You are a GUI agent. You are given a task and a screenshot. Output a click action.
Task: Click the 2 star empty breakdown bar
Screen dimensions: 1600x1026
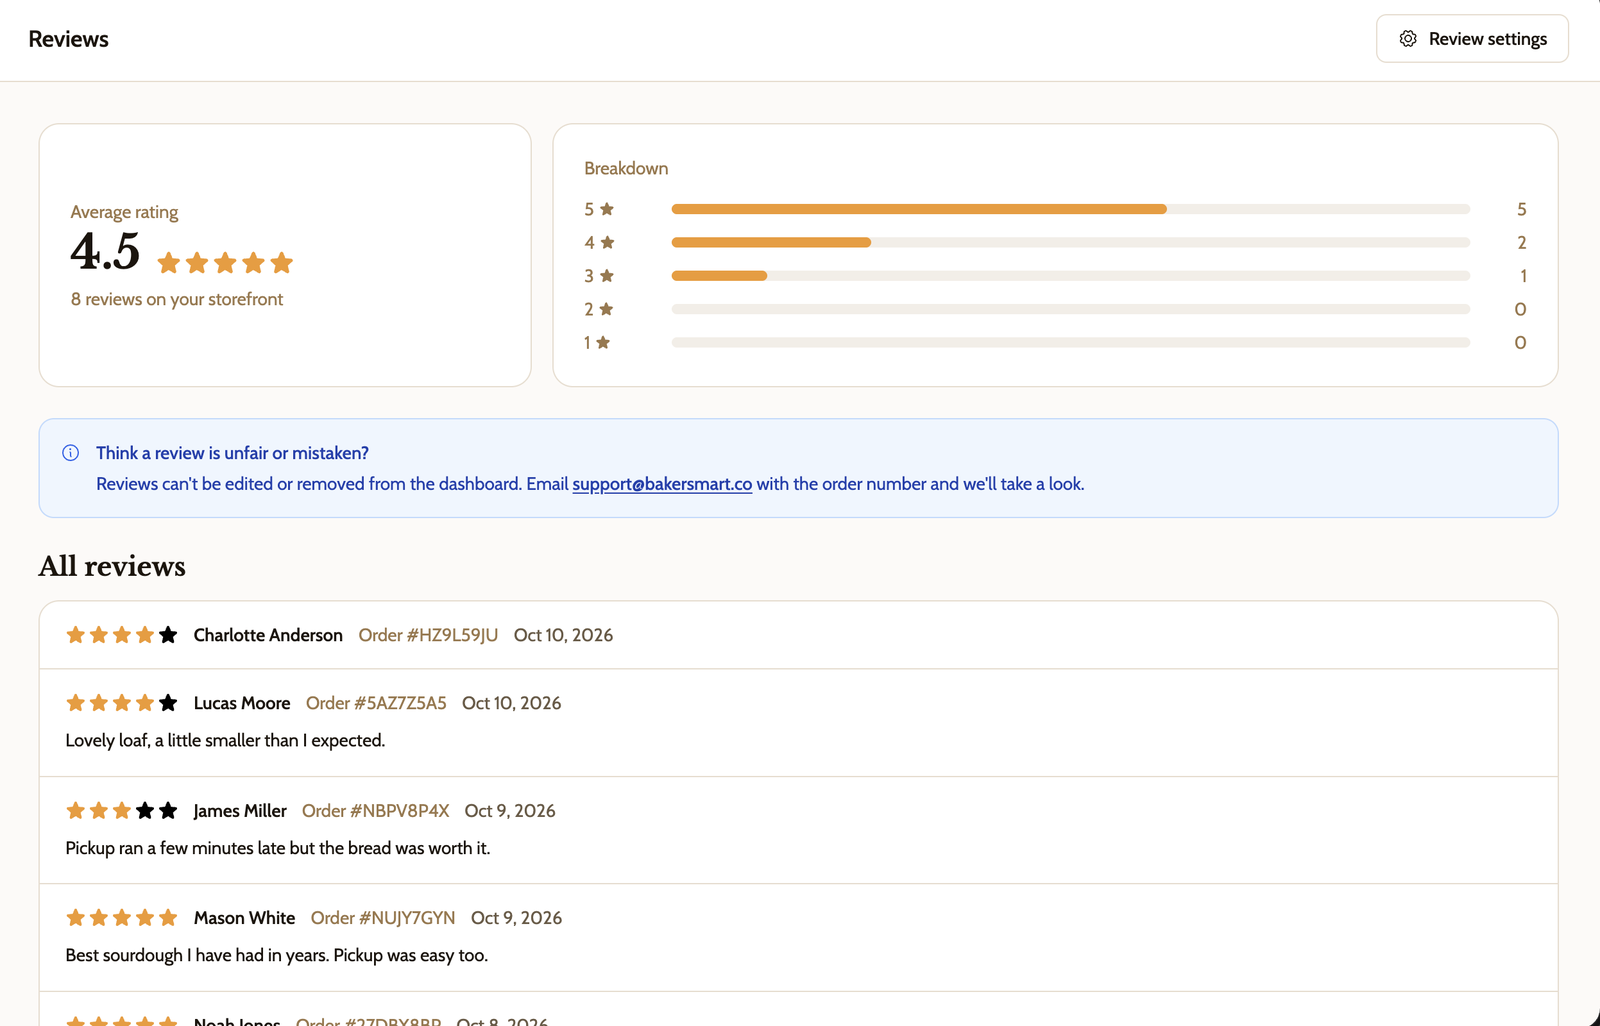[x=1071, y=309]
